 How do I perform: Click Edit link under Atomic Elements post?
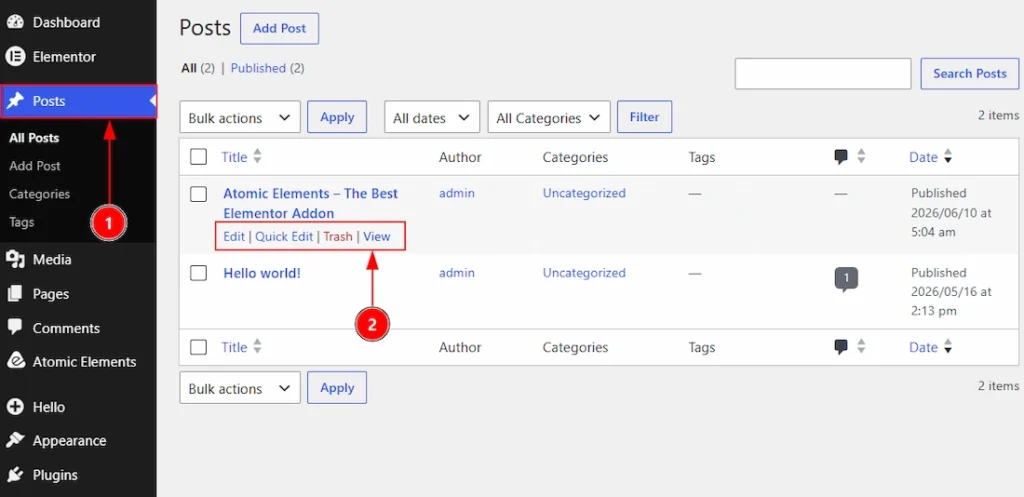234,236
